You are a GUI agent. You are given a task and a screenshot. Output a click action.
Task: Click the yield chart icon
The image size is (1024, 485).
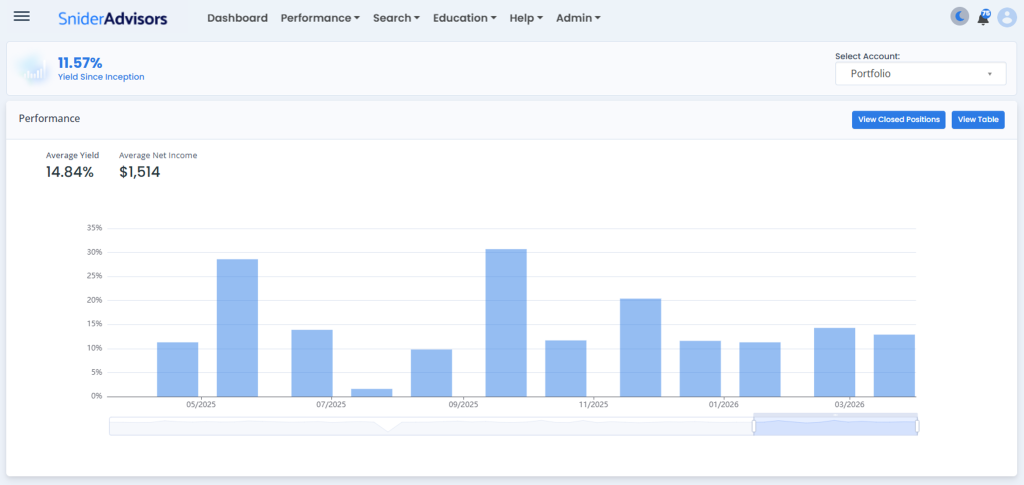(x=33, y=70)
